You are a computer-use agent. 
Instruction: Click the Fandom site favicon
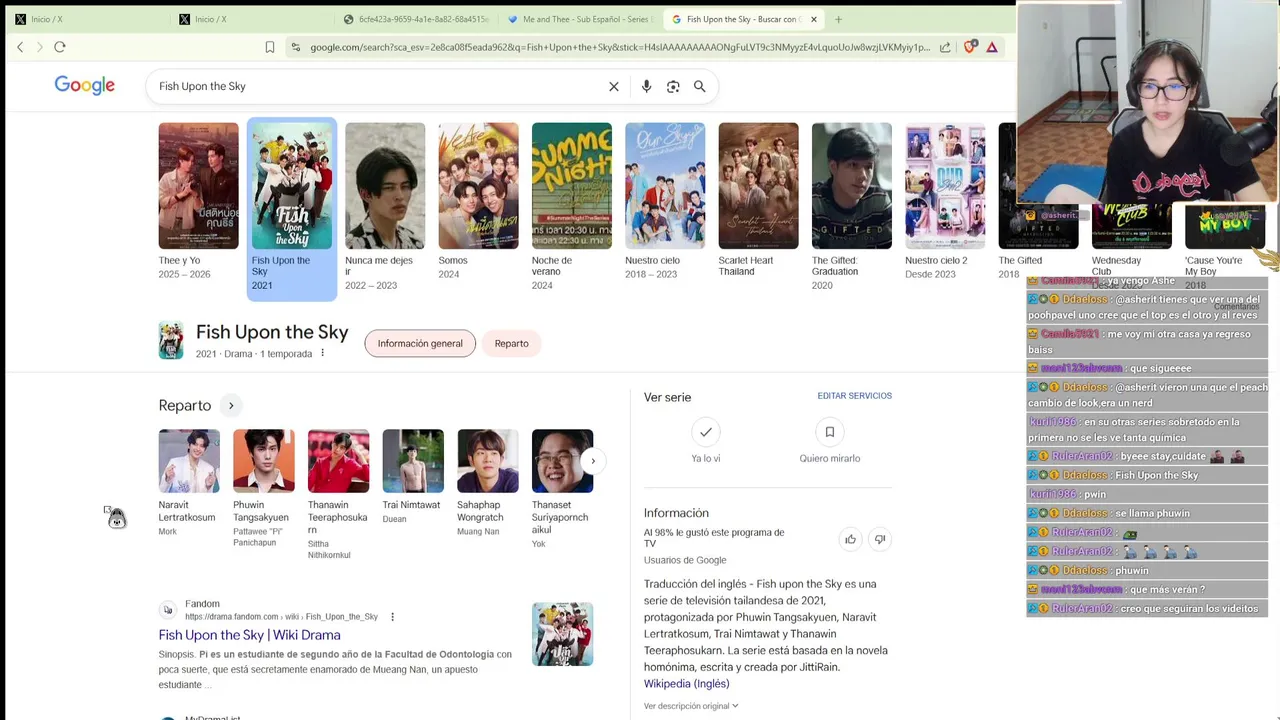click(x=168, y=610)
